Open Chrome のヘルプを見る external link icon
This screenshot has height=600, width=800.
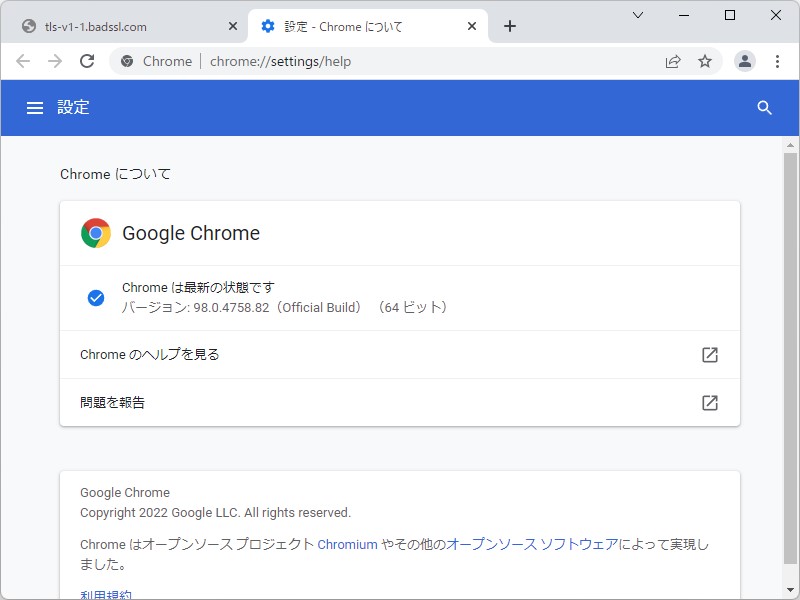710,354
